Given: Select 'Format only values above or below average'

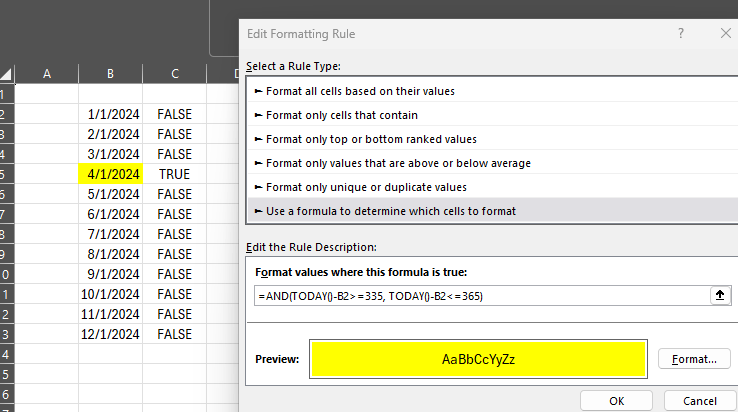Looking at the screenshot, I should click(x=492, y=163).
